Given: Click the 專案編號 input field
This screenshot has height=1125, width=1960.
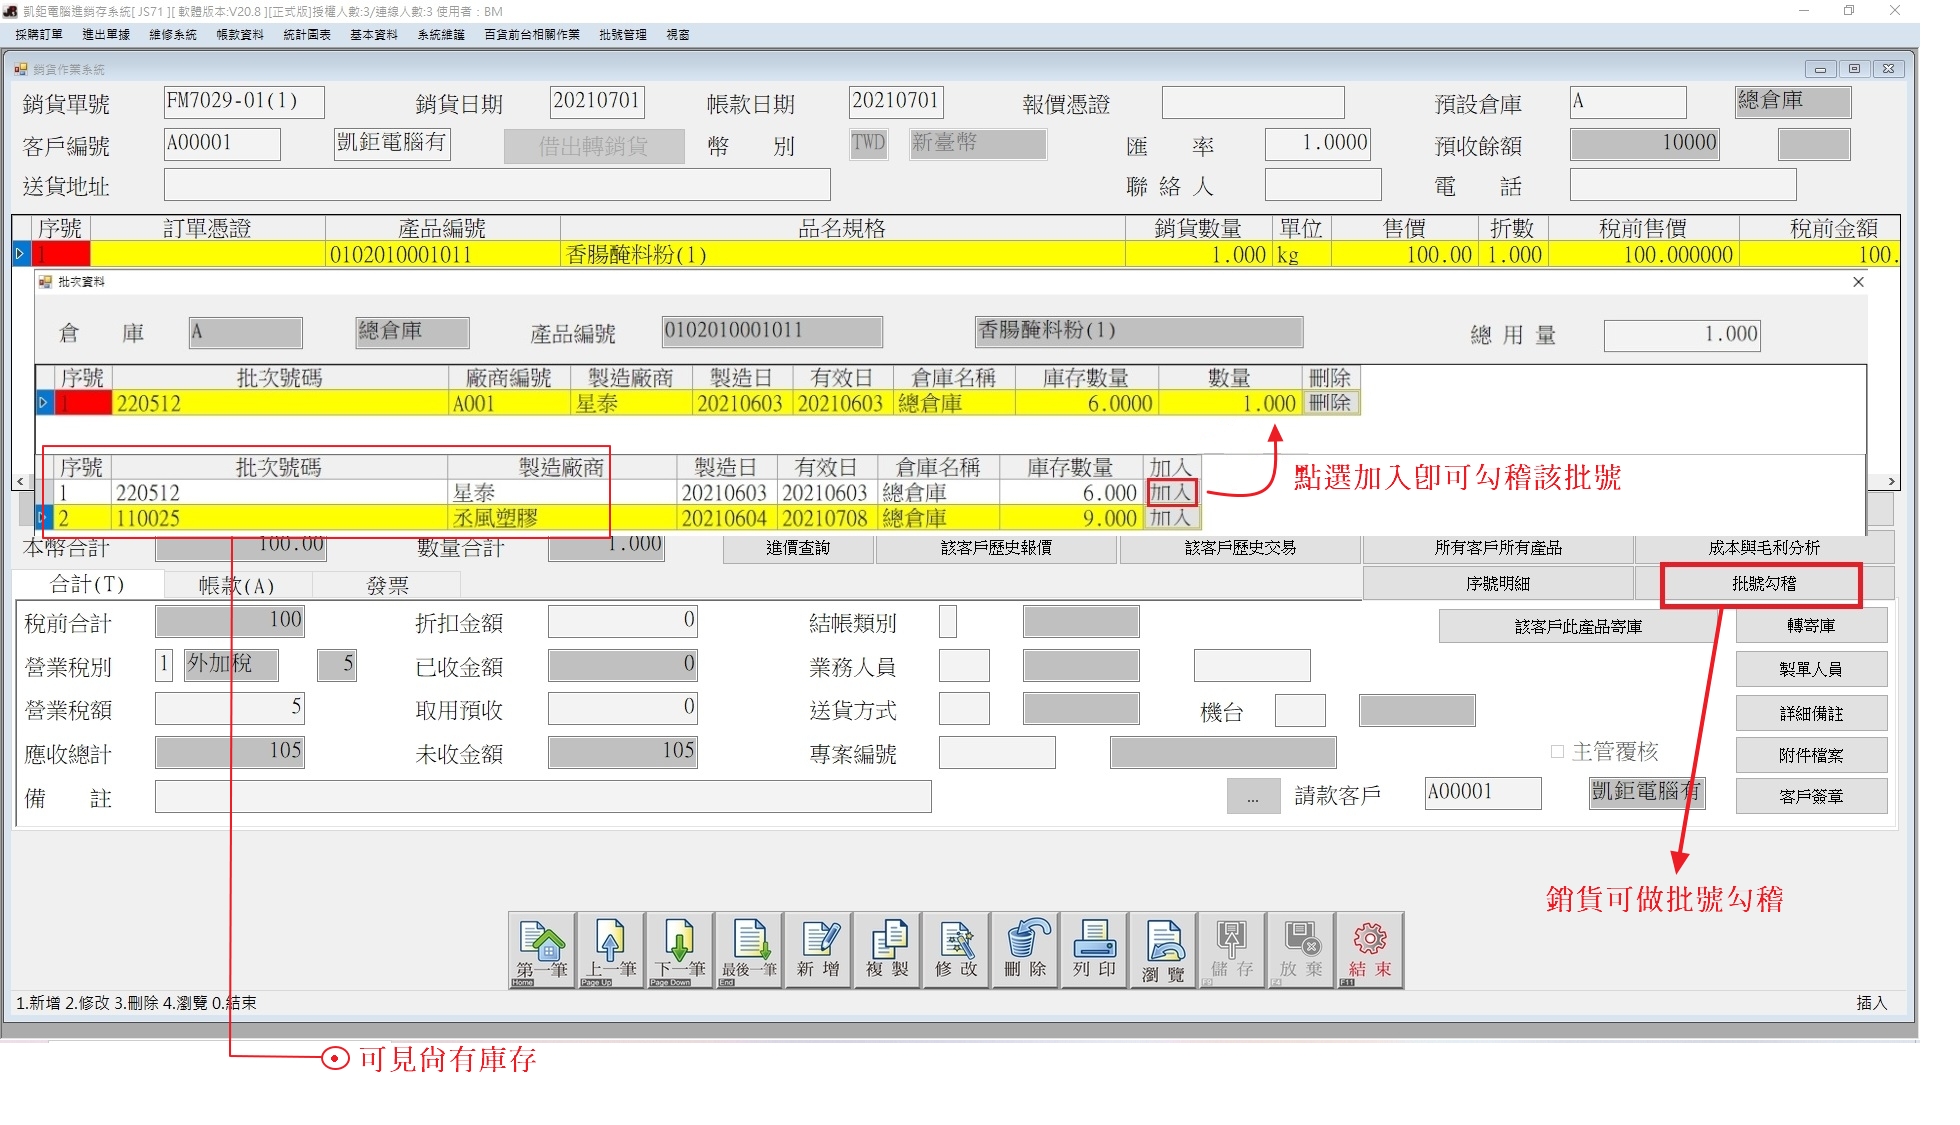Looking at the screenshot, I should point(997,753).
